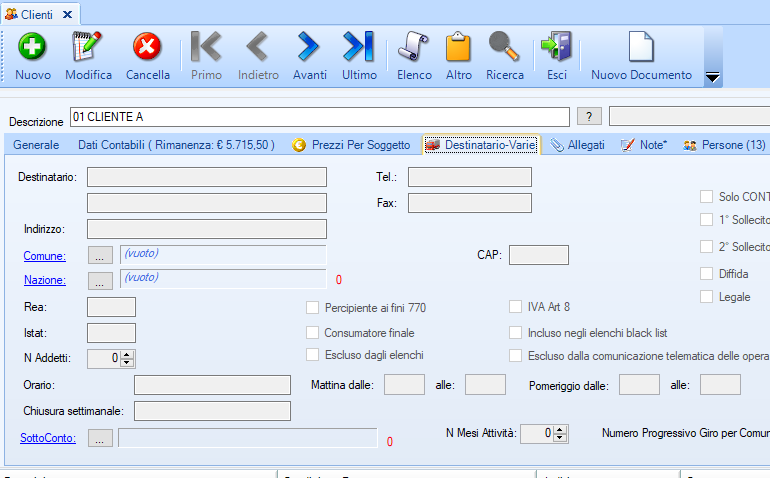The image size is (770, 478).
Task: Check the Diffida option
Action: click(707, 273)
